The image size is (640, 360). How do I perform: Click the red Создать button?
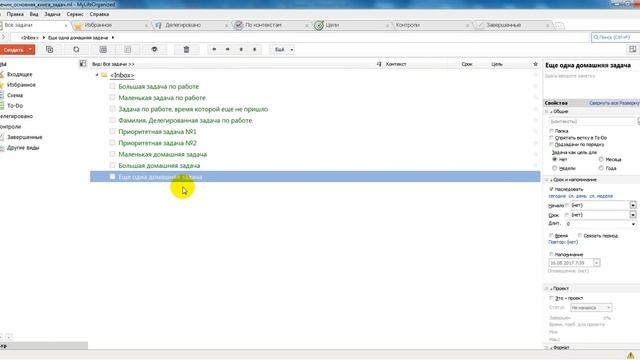pyautogui.click(x=14, y=50)
